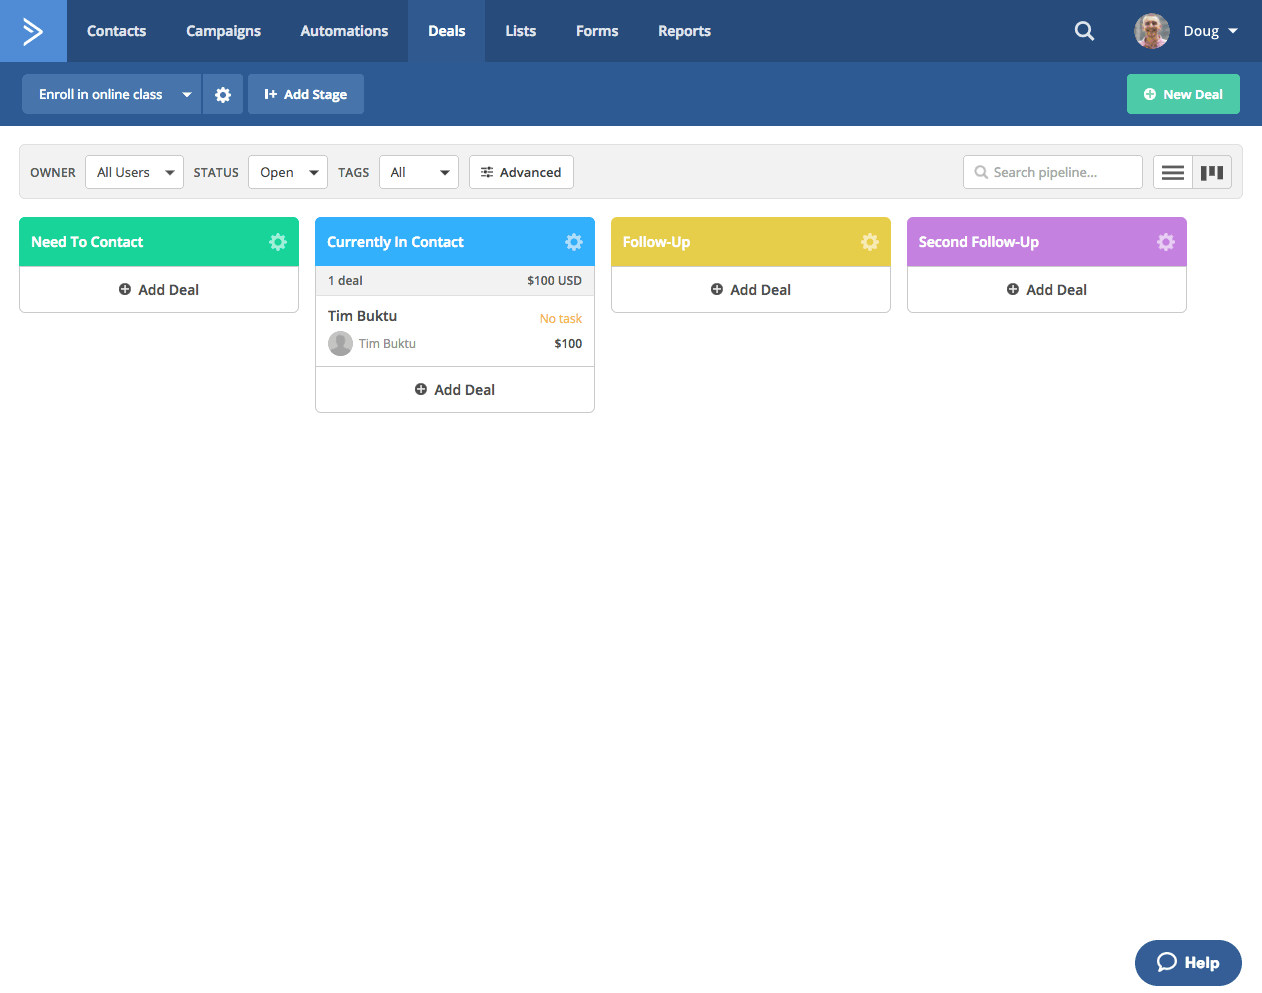Screen dimensions: 1262x993
Task: Open Follow-Up stage gear settings
Action: (870, 242)
